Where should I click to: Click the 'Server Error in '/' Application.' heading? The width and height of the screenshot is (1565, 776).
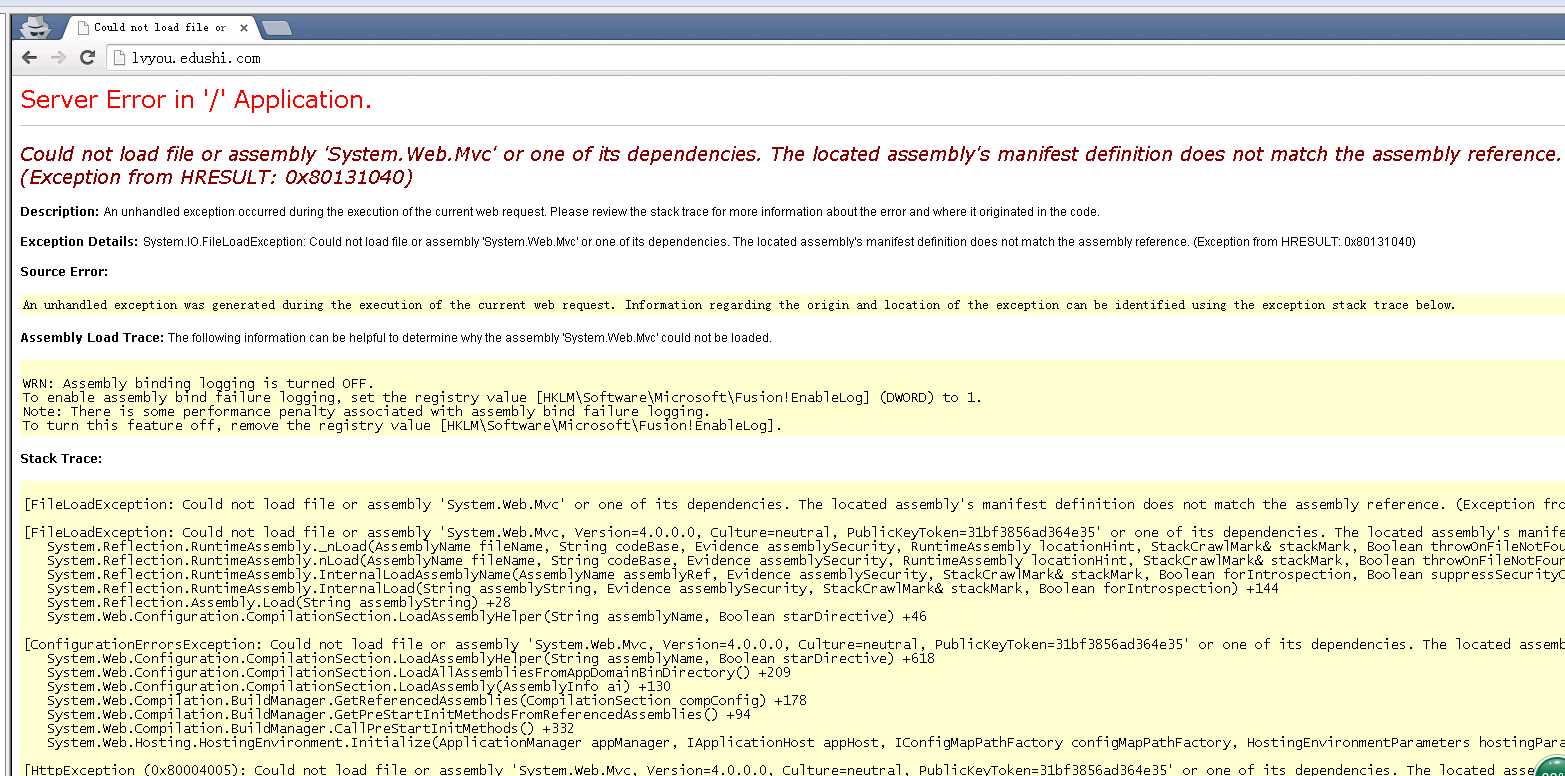196,100
